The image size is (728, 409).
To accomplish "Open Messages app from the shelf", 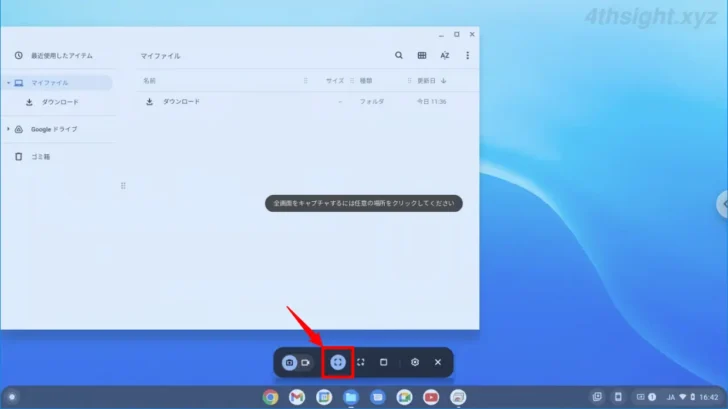I will [x=377, y=397].
